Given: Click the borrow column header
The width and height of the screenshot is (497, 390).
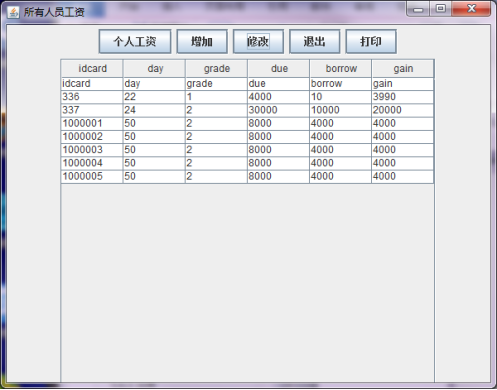Looking at the screenshot, I should (341, 69).
